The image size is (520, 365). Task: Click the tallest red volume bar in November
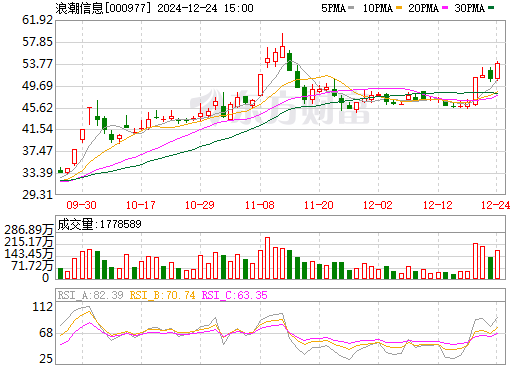[x=267, y=258]
